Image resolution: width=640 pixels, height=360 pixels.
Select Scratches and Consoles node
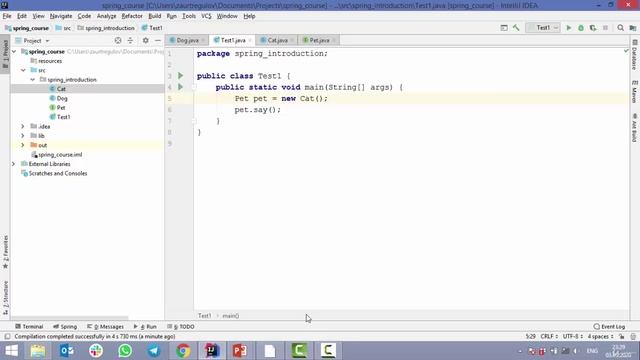[58, 173]
